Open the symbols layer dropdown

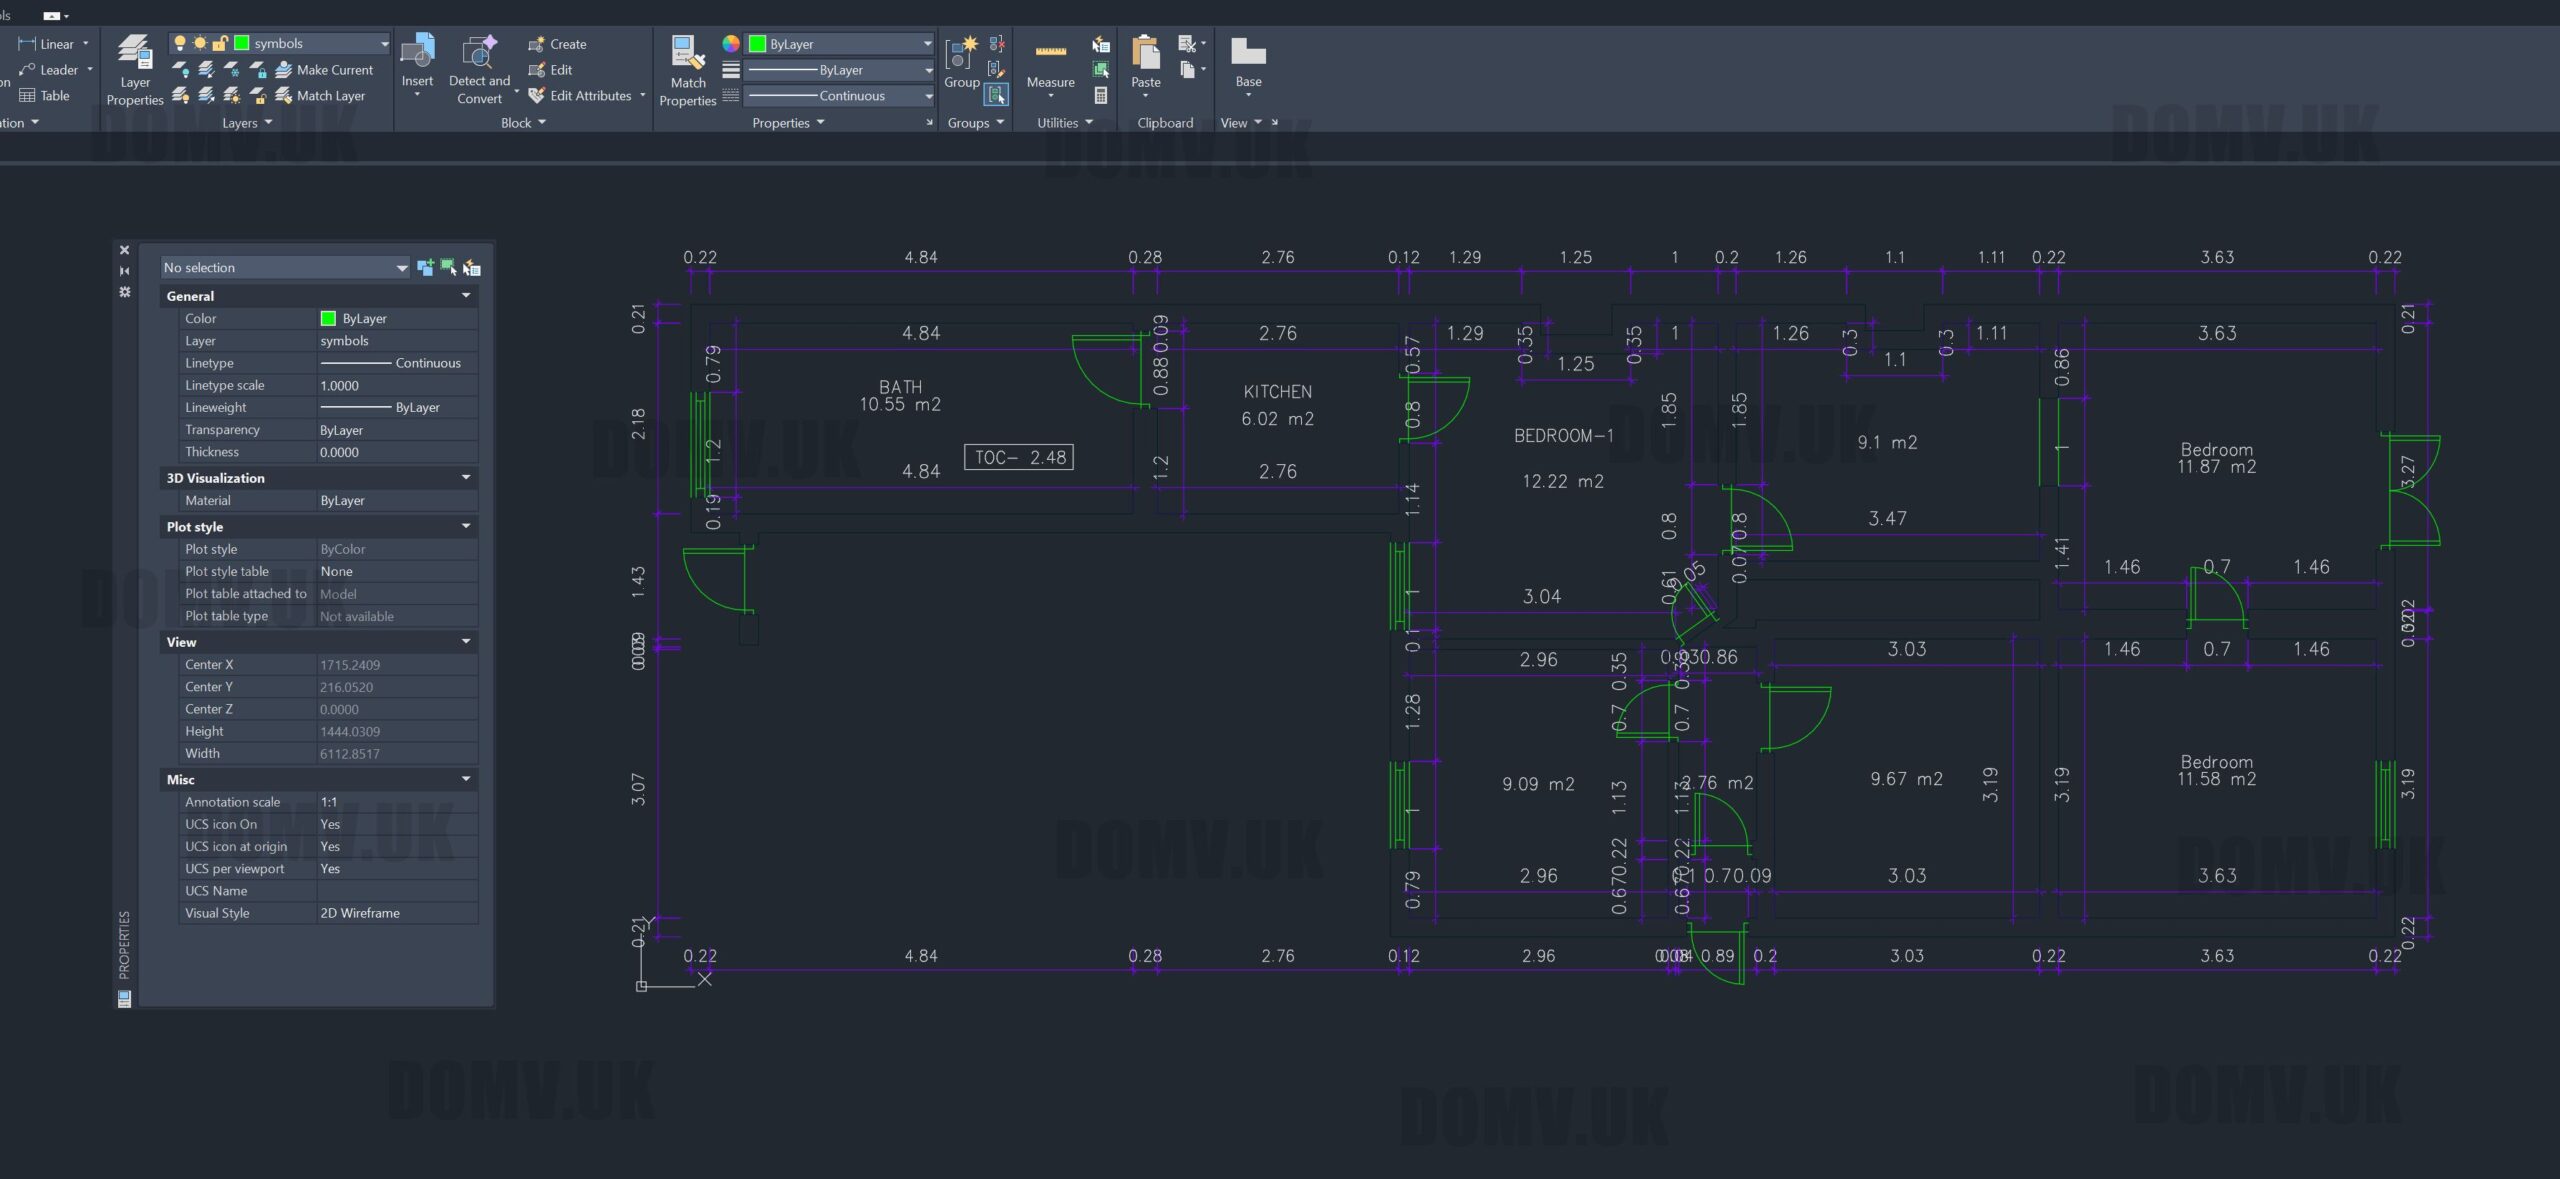pos(384,43)
